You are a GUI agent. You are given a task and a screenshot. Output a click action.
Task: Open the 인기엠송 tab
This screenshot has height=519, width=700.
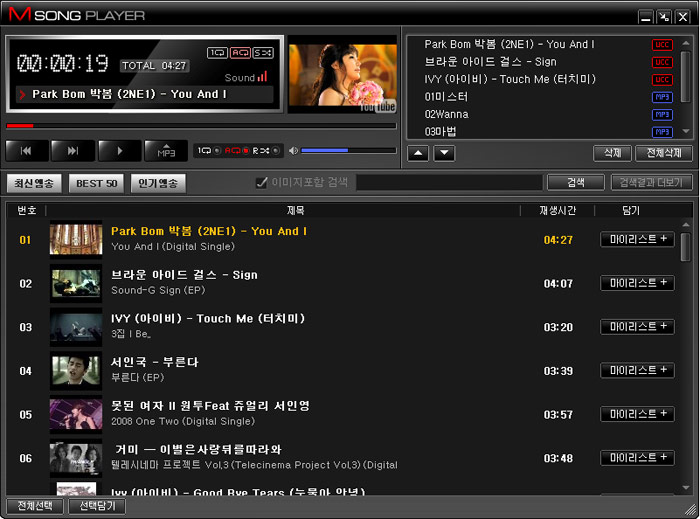[158, 183]
